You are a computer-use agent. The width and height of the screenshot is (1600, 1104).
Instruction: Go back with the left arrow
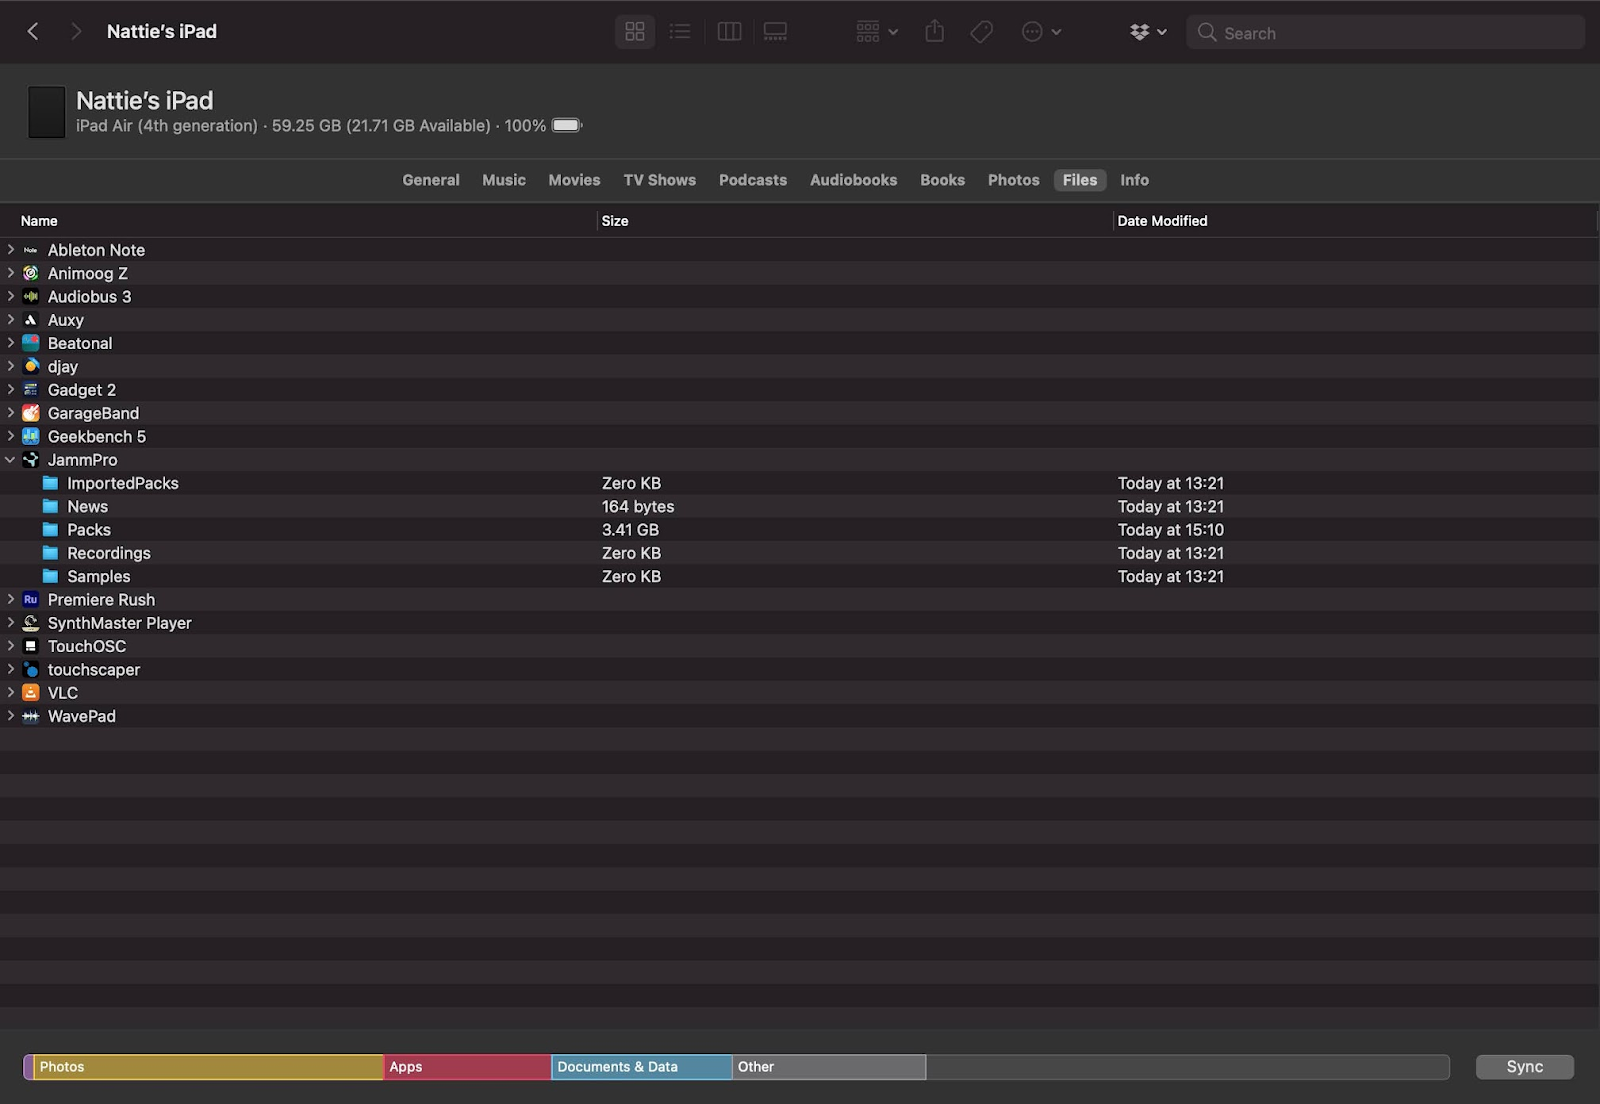tap(33, 32)
